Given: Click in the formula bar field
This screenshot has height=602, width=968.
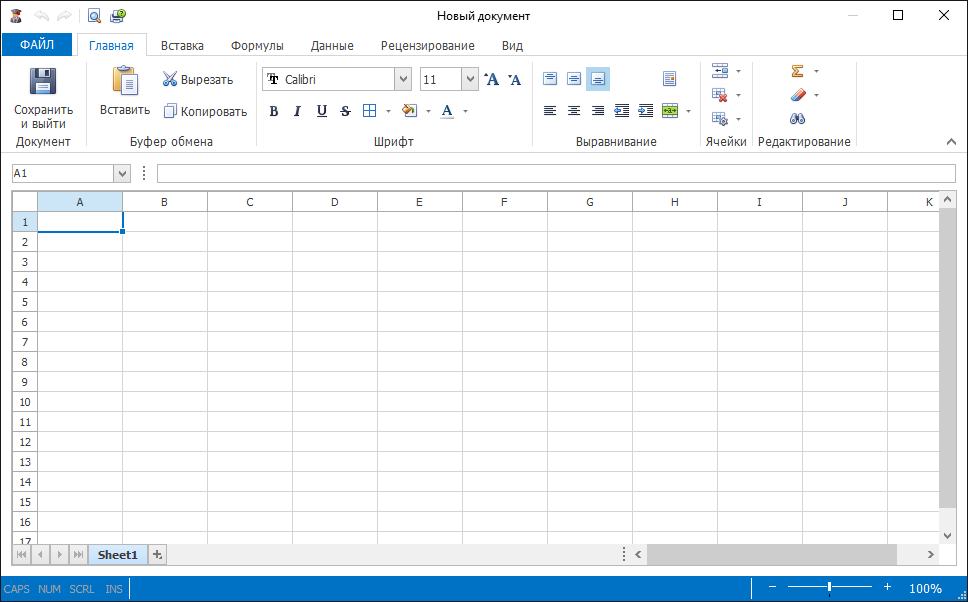Looking at the screenshot, I should tap(556, 173).
